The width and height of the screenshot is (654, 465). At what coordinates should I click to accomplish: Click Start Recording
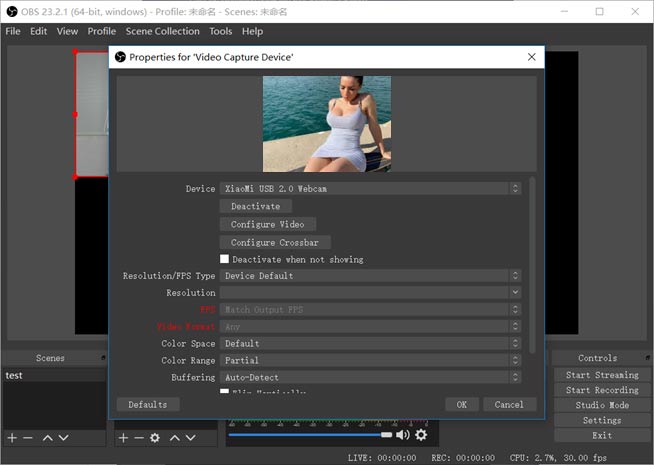coord(602,390)
